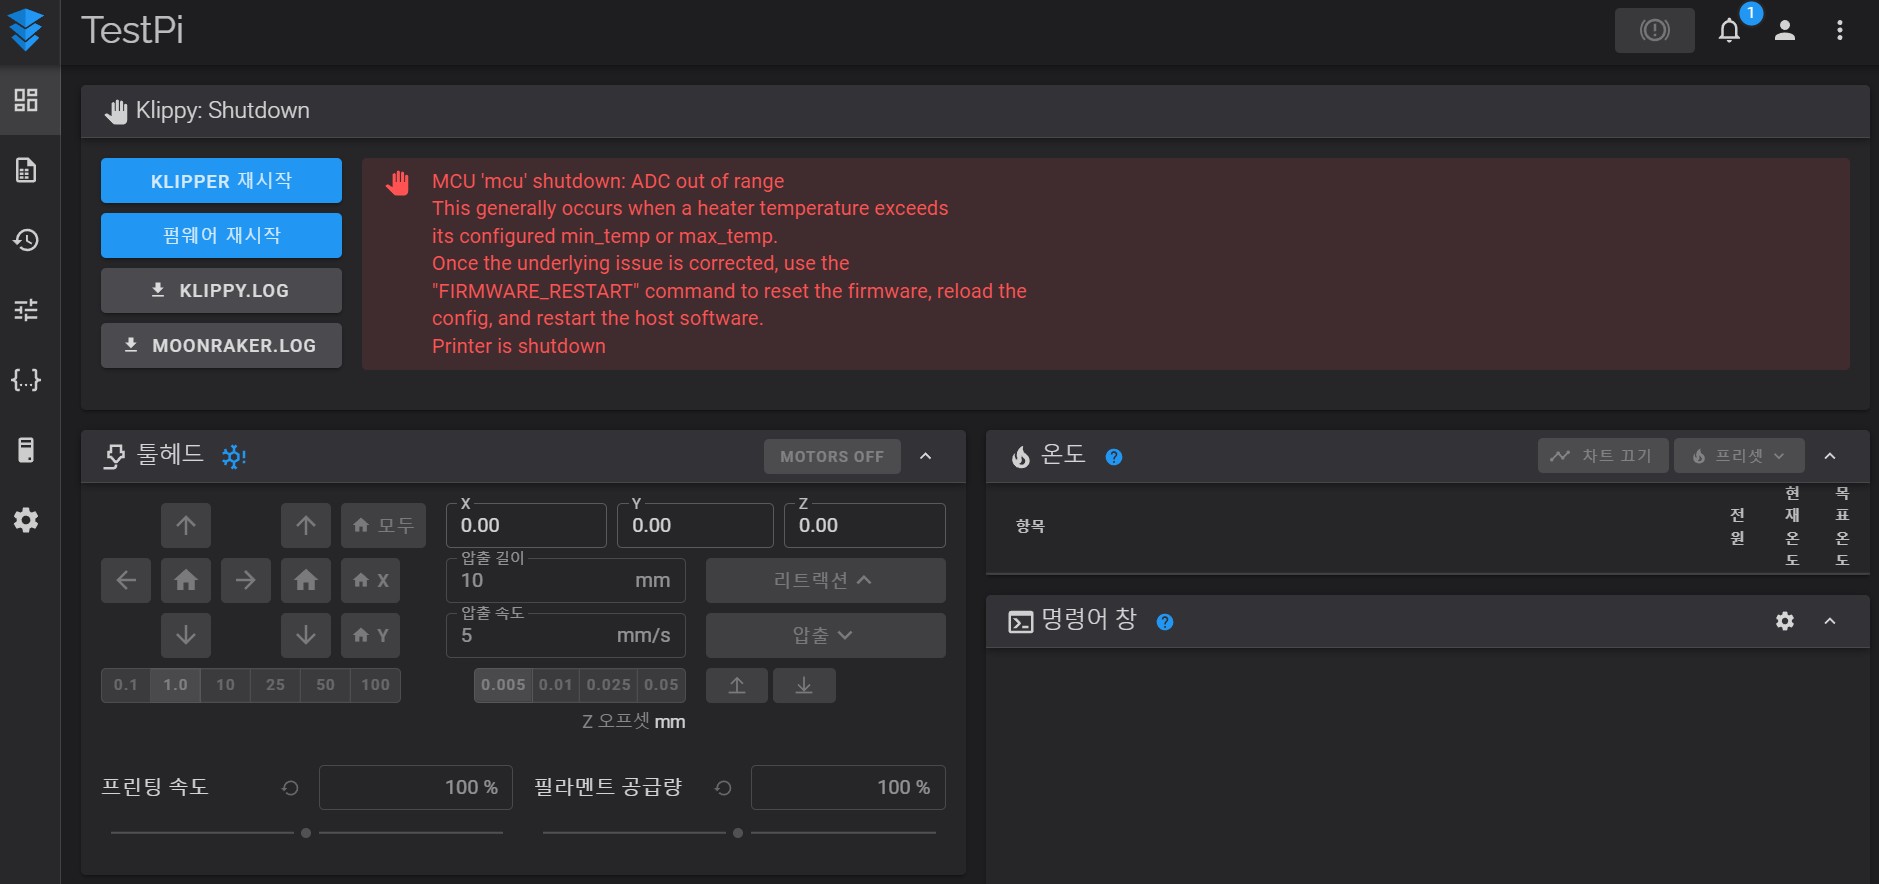This screenshot has height=884, width=1879.
Task: Collapse the console panel chevron
Action: click(1830, 621)
